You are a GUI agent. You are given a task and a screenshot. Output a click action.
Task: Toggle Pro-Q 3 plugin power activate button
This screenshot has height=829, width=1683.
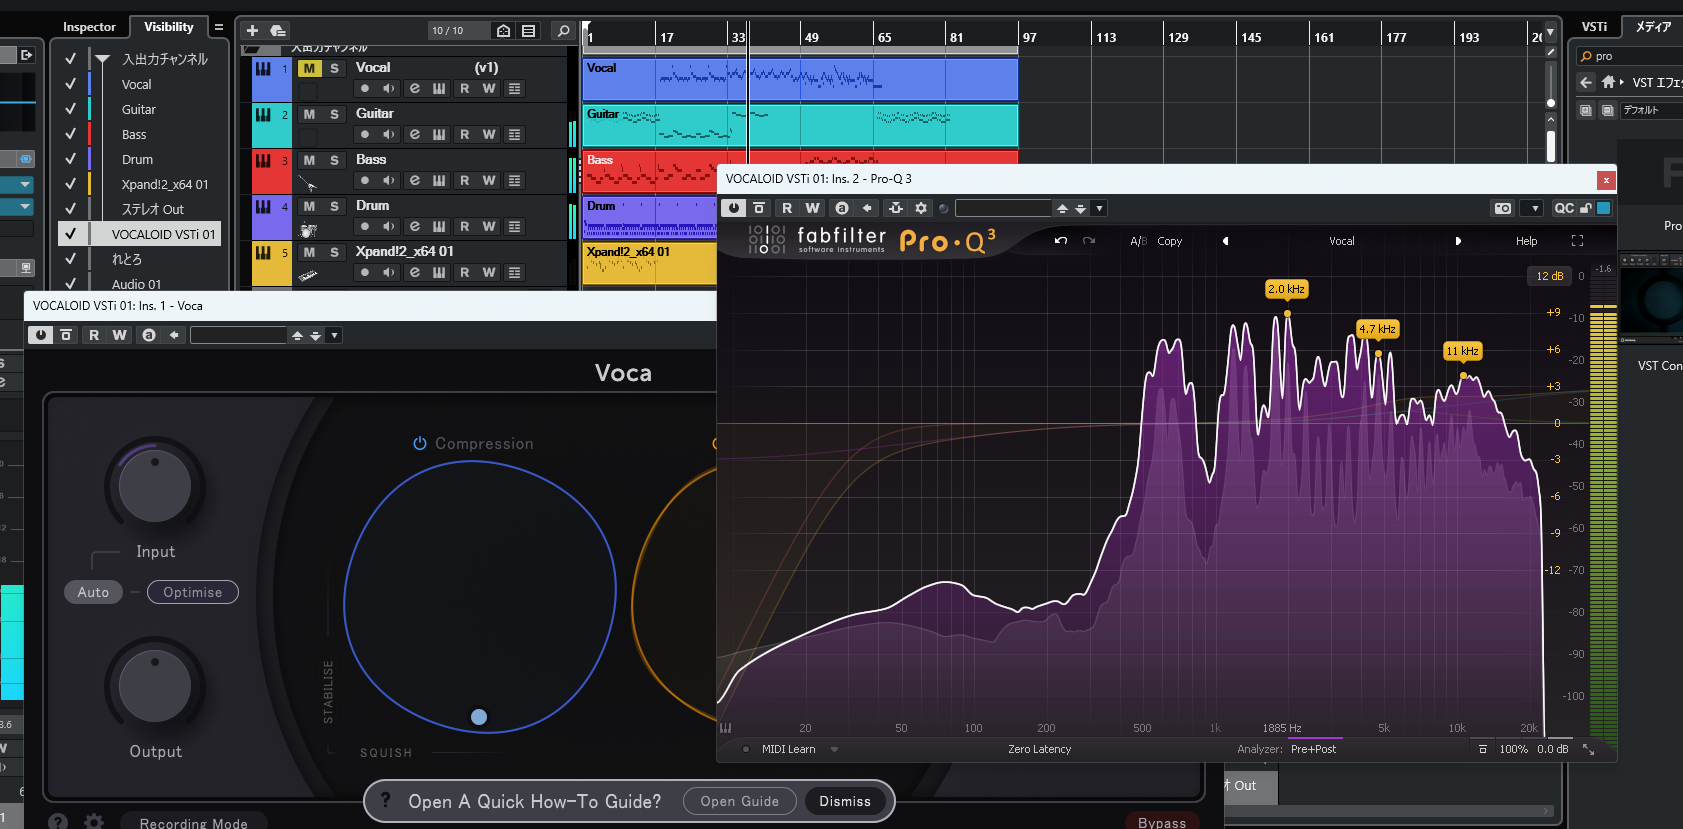pos(734,208)
